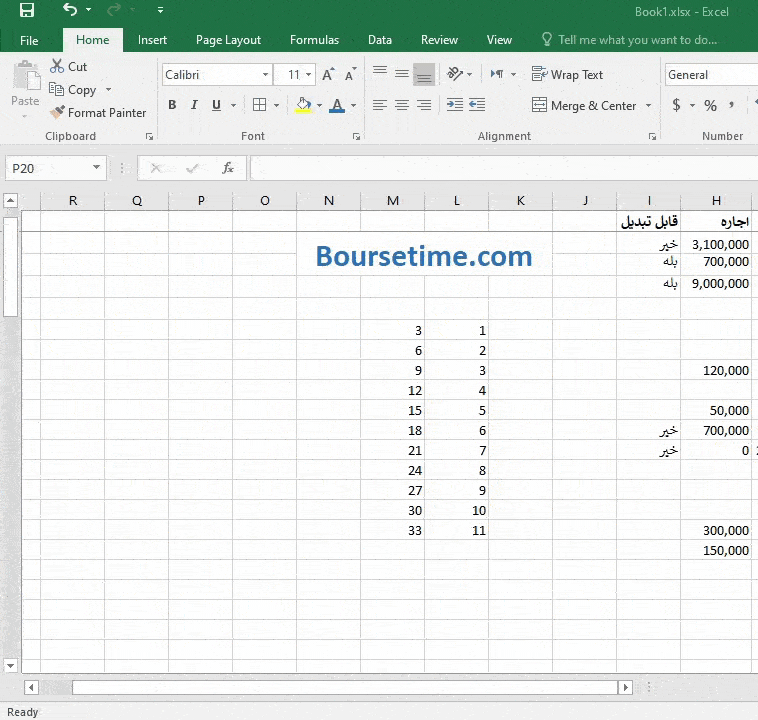Expand the underline style arrow
Screen dimensions: 758x720
233,105
